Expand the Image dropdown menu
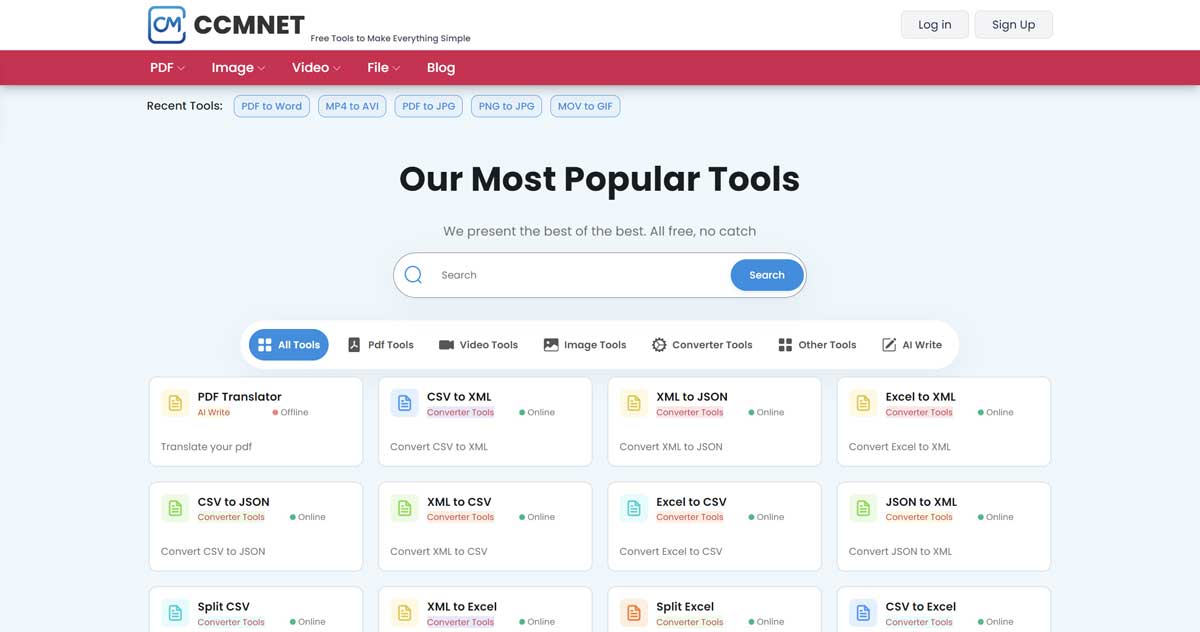Screen dimensions: 1200x632 (238, 68)
